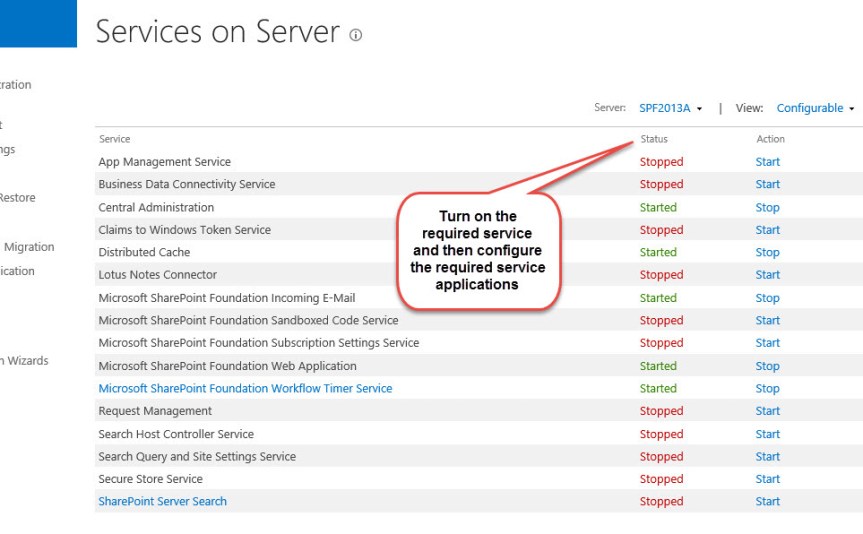The width and height of the screenshot is (863, 534).
Task: Select the Request Management service name
Action: 155,411
